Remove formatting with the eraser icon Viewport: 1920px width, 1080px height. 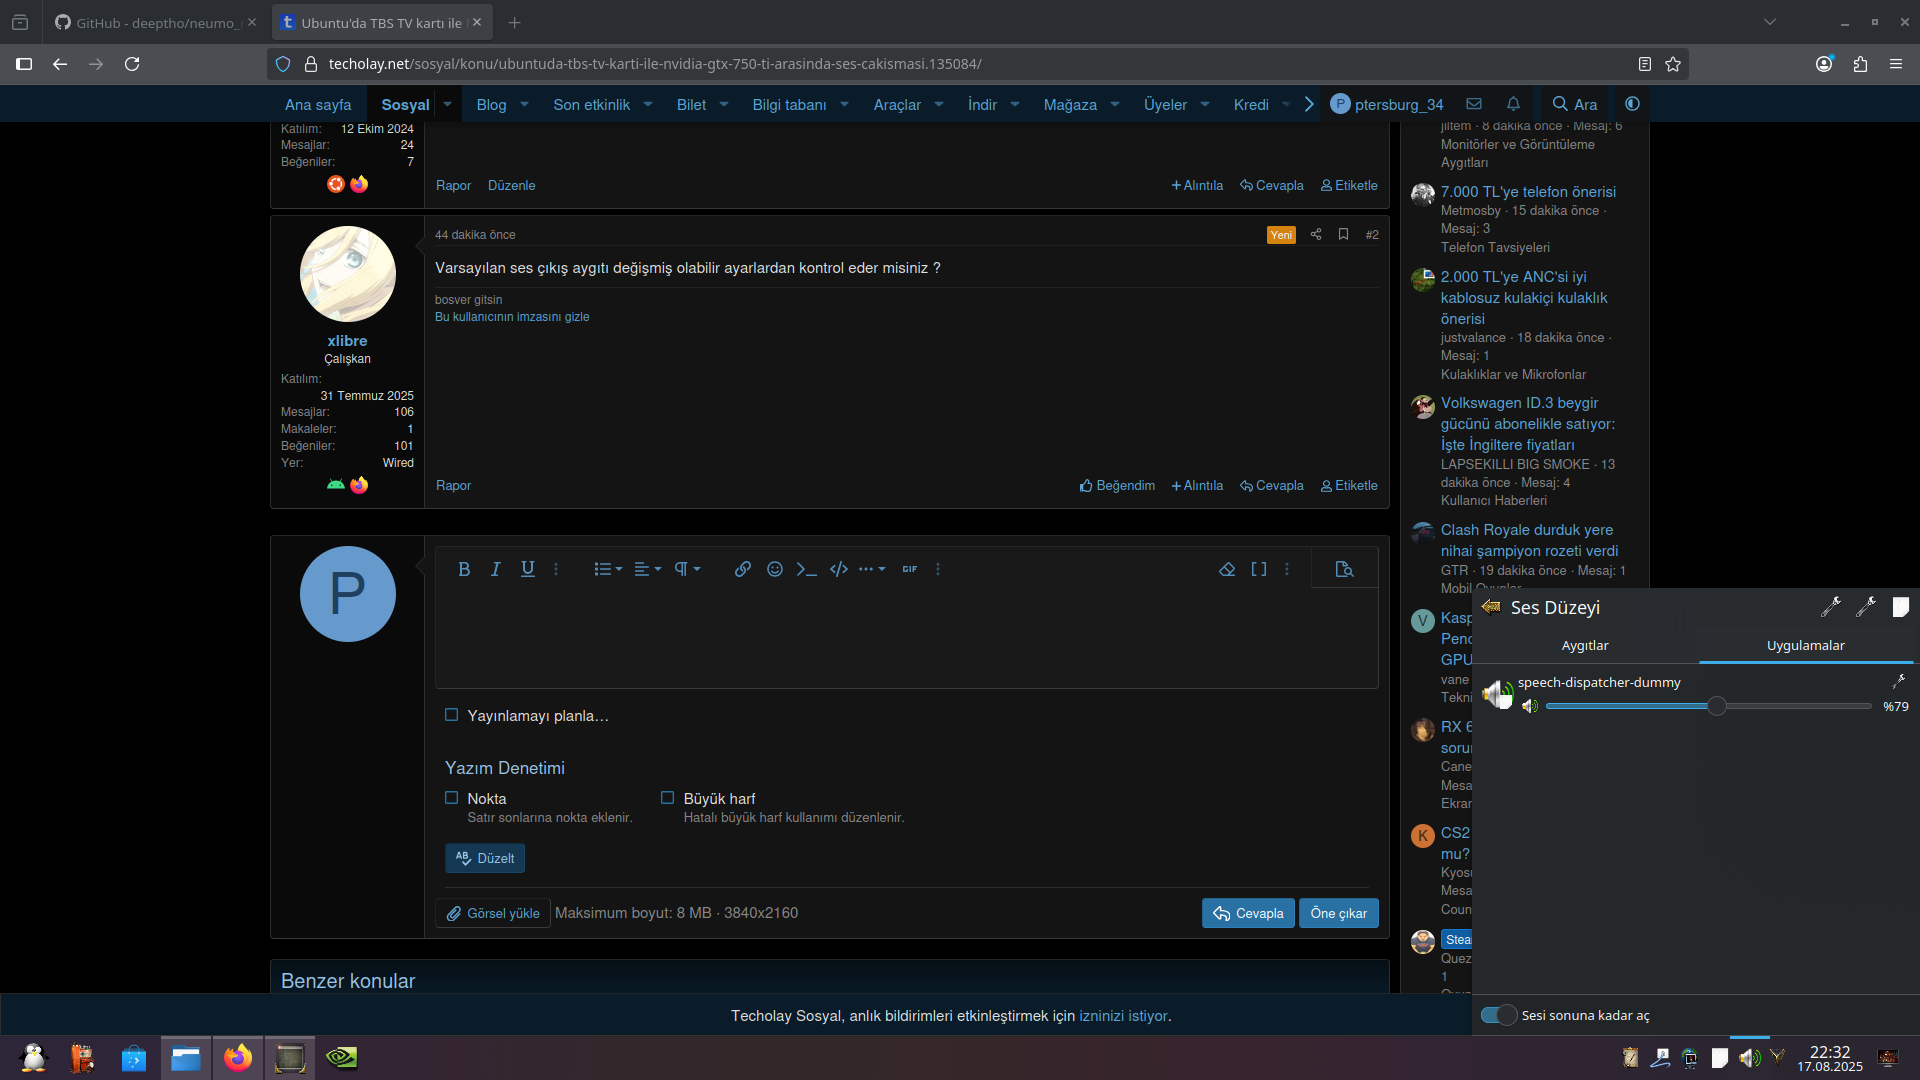click(1227, 569)
